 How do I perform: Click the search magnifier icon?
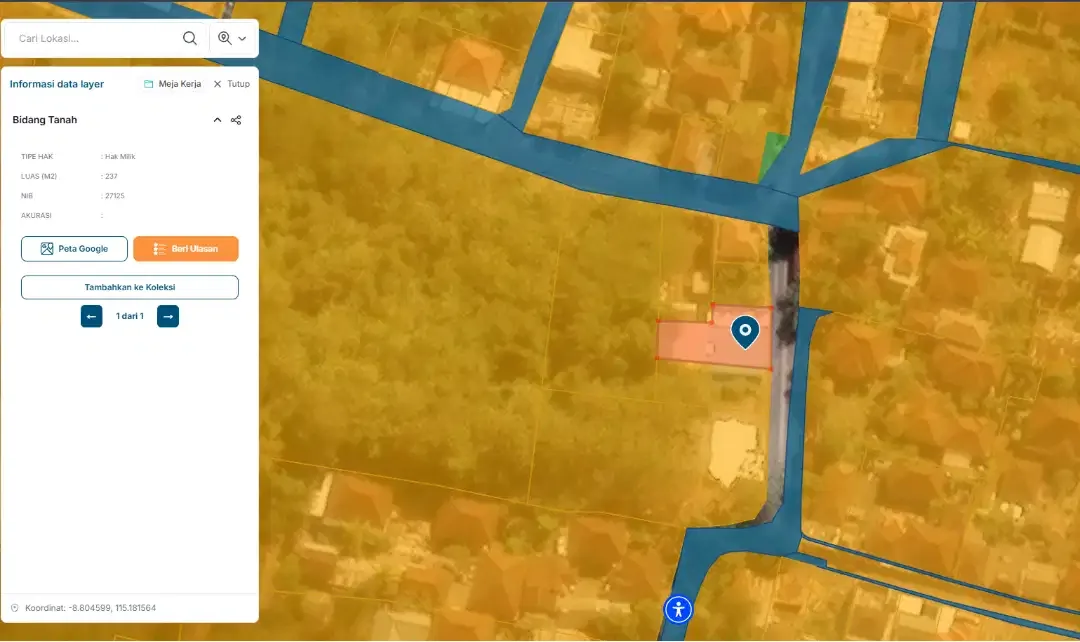(189, 39)
